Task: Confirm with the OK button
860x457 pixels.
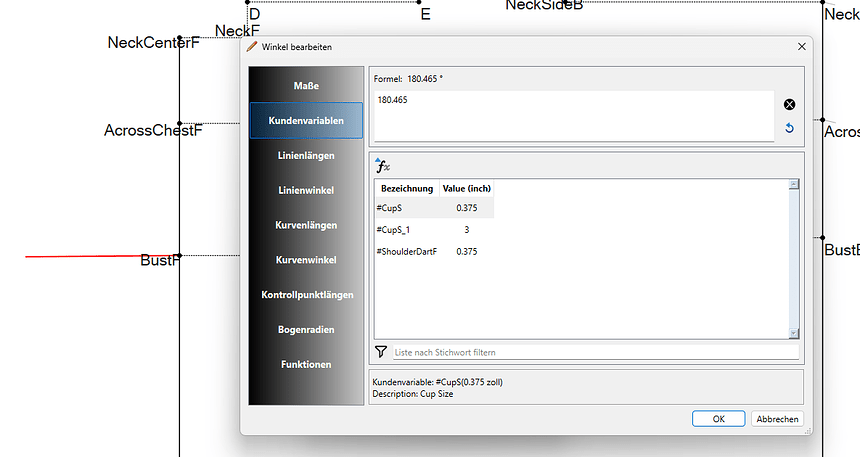Action: click(x=718, y=419)
